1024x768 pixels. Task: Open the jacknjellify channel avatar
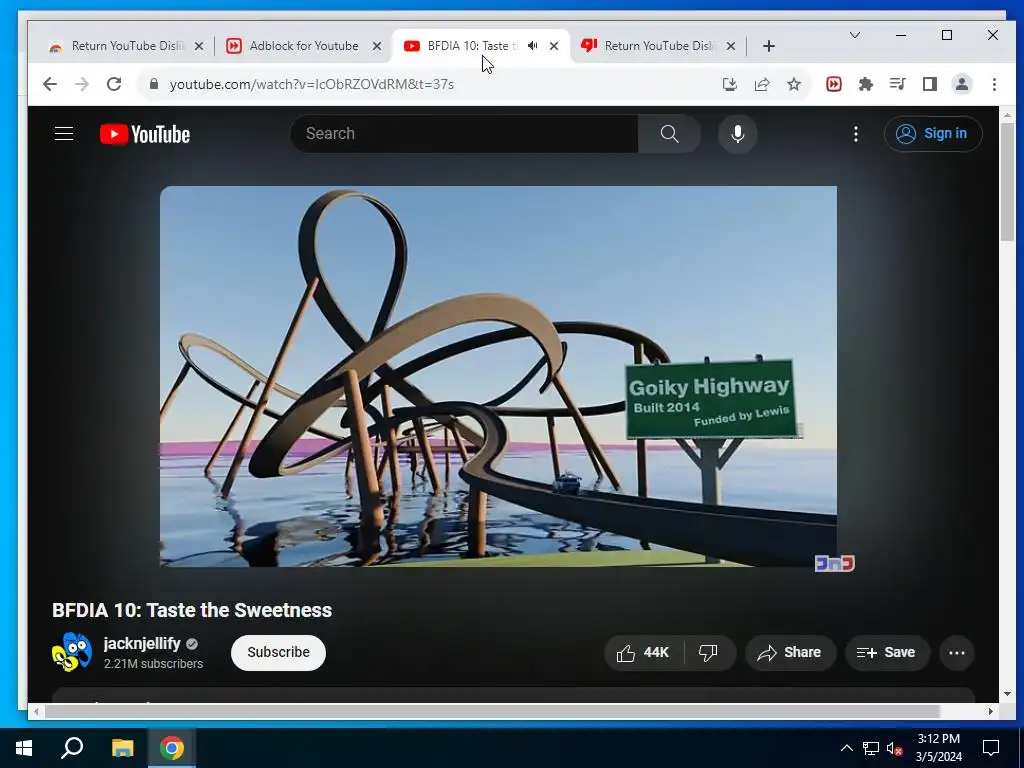tap(72, 652)
